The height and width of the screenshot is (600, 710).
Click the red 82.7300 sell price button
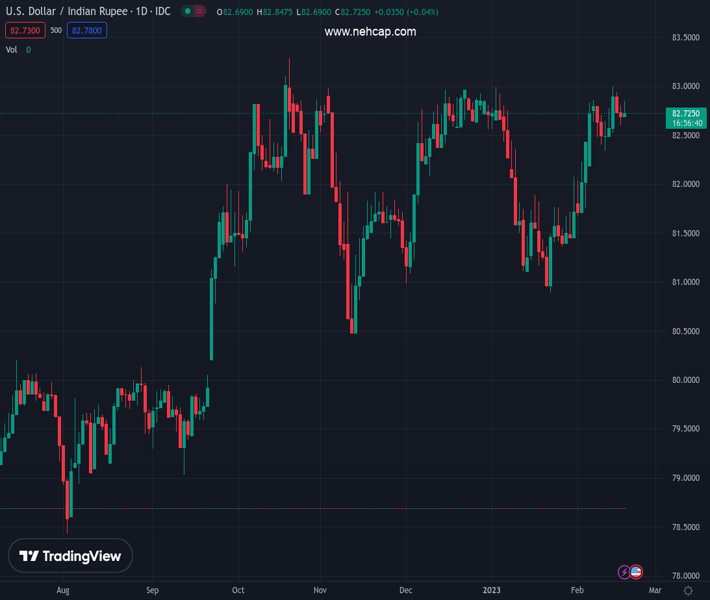(24, 31)
